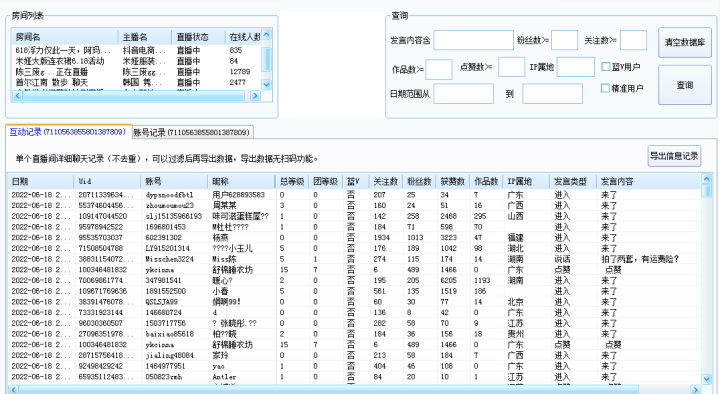Click the 粉丝数>= input box
Screen dimensions: 720x394
[564, 40]
